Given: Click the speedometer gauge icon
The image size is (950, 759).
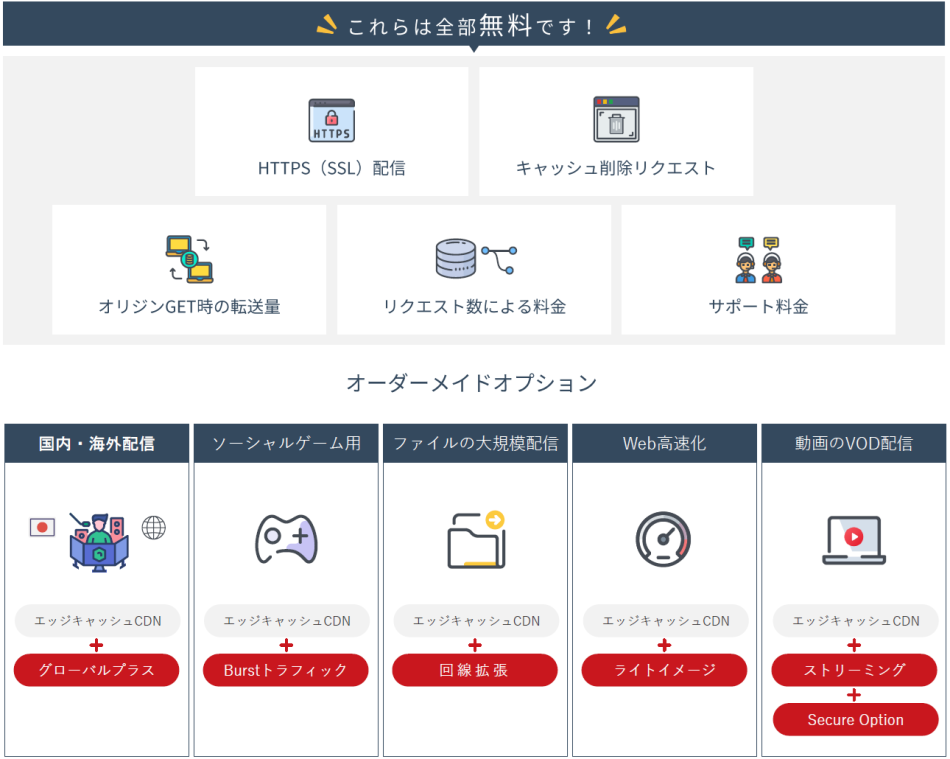Looking at the screenshot, I should (663, 539).
